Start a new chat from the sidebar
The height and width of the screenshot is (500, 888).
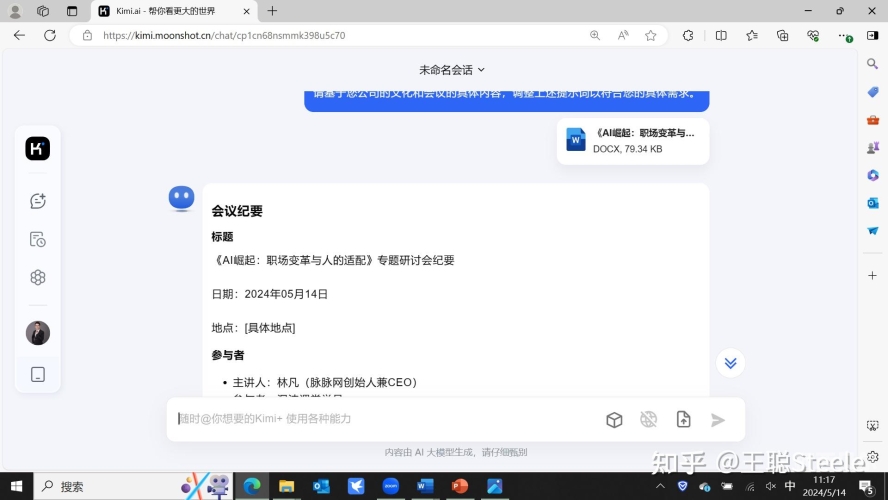[x=37, y=201]
